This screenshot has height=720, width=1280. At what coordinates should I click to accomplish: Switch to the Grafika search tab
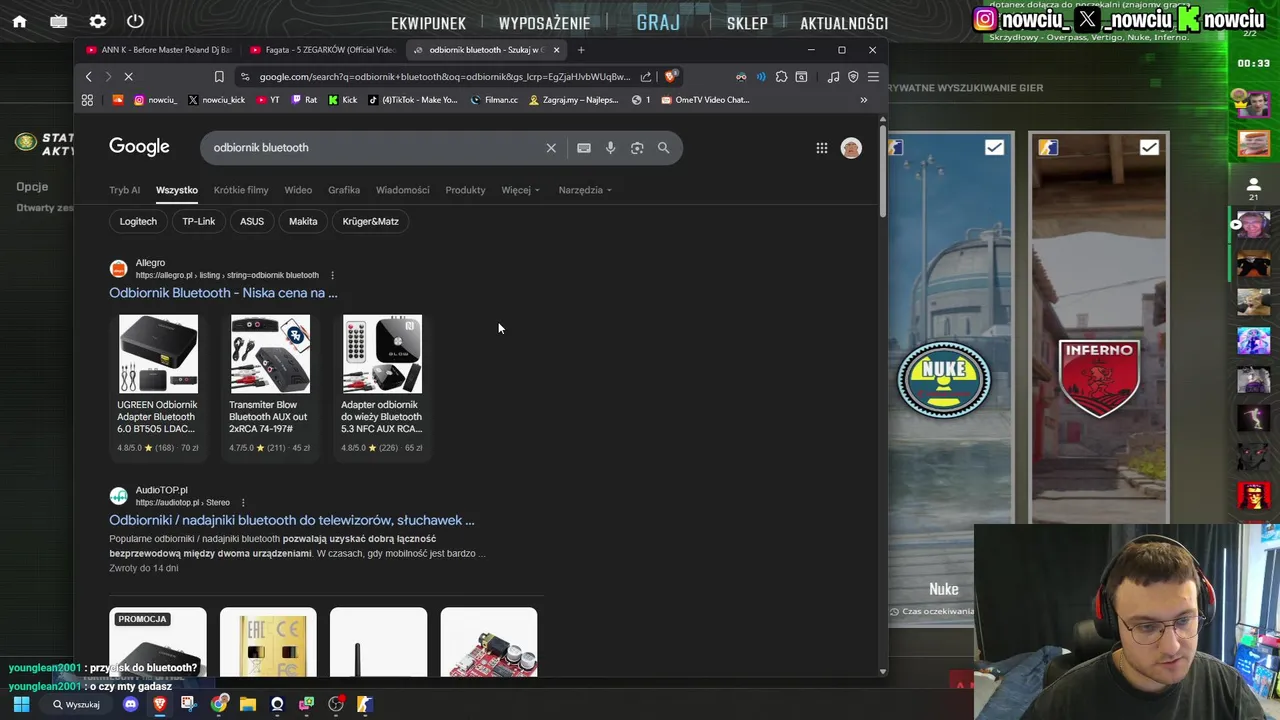point(344,190)
